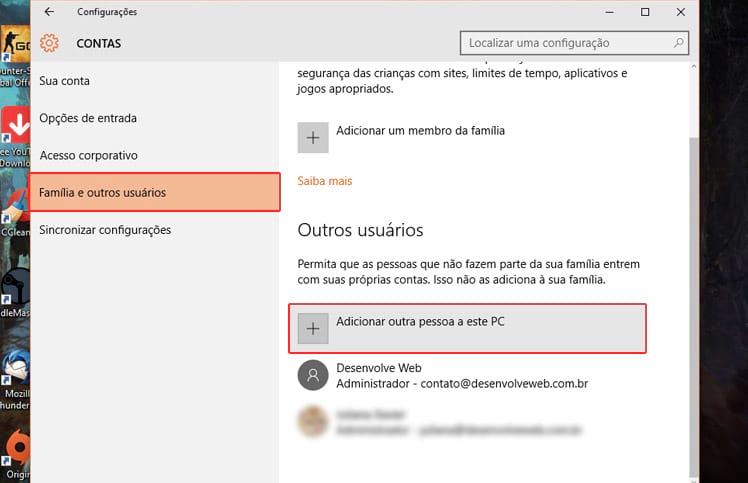Focus the 'Localizar uma configuração' search field

(x=565, y=43)
